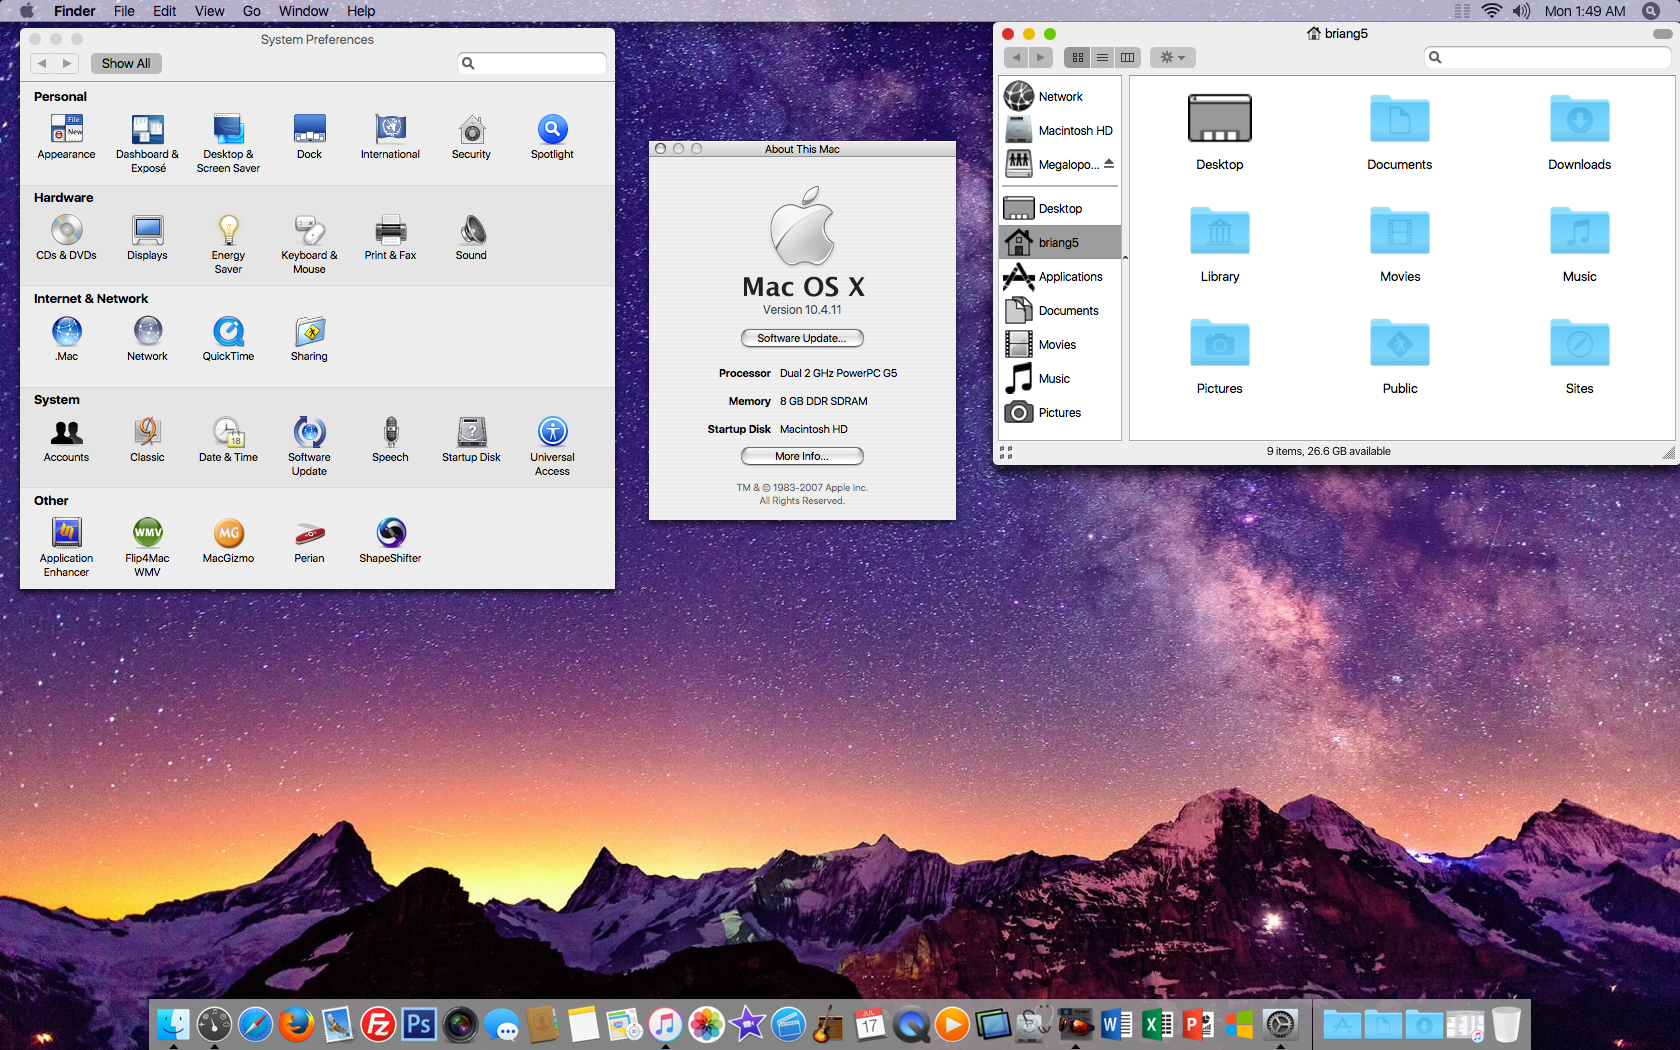
Task: Open the View menu
Action: (210, 11)
